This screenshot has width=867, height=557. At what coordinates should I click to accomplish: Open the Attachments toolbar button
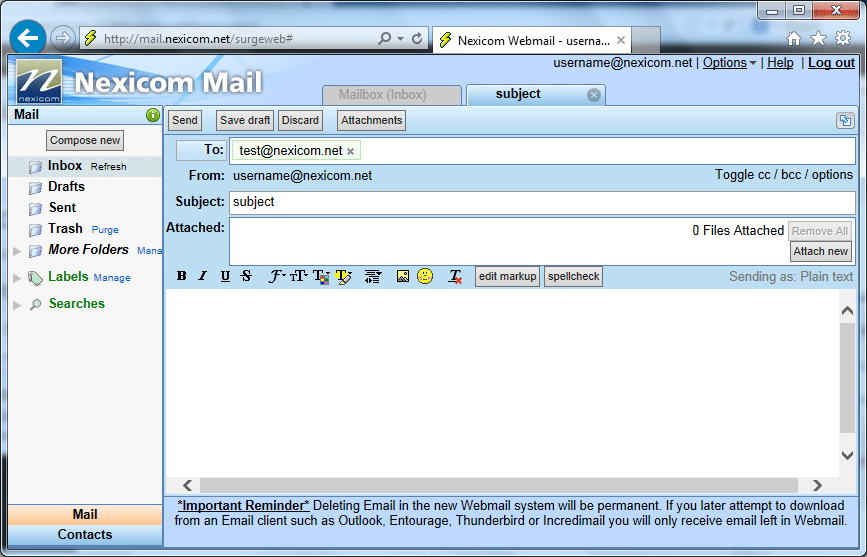pyautogui.click(x=372, y=120)
